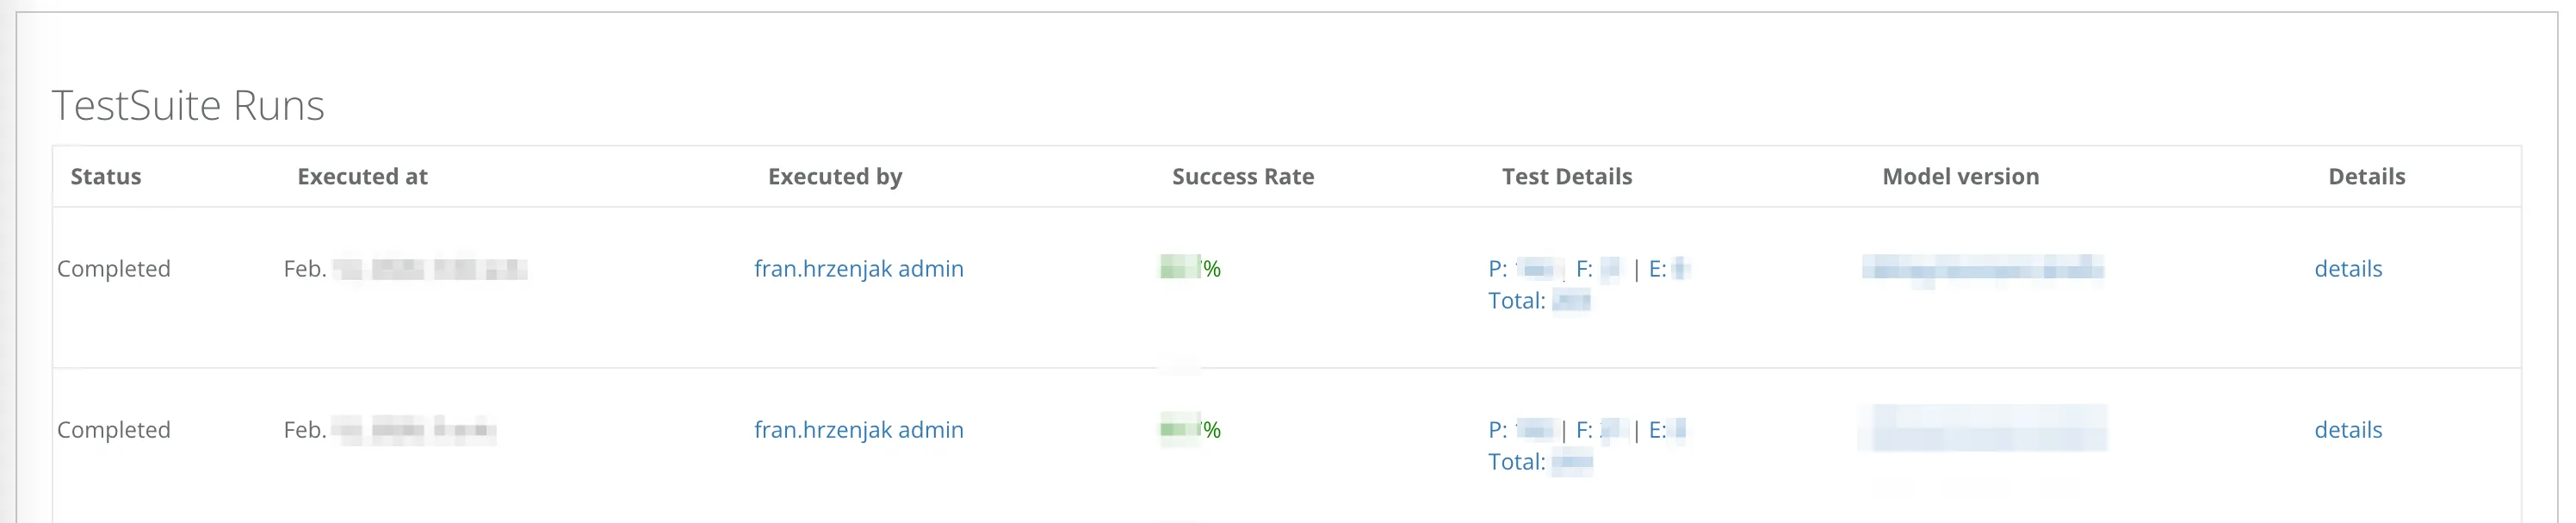Screen dimensions: 2576x523
Task: Sort the table by Executed at
Action: click(362, 176)
